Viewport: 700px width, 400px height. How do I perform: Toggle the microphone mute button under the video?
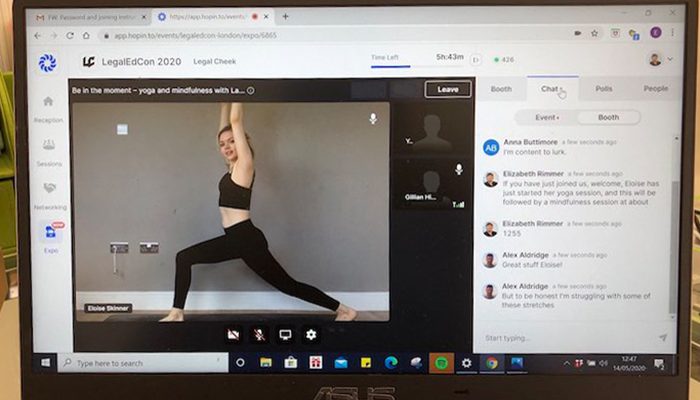[x=259, y=334]
